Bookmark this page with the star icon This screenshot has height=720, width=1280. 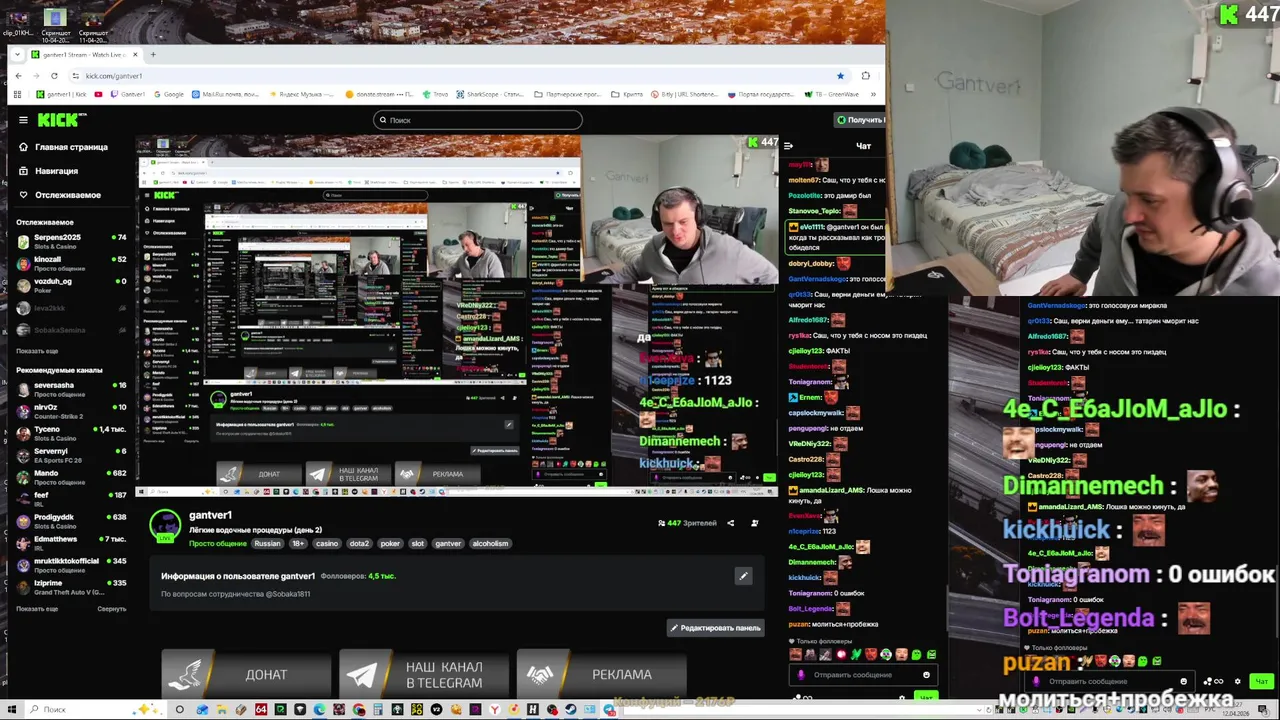840,76
